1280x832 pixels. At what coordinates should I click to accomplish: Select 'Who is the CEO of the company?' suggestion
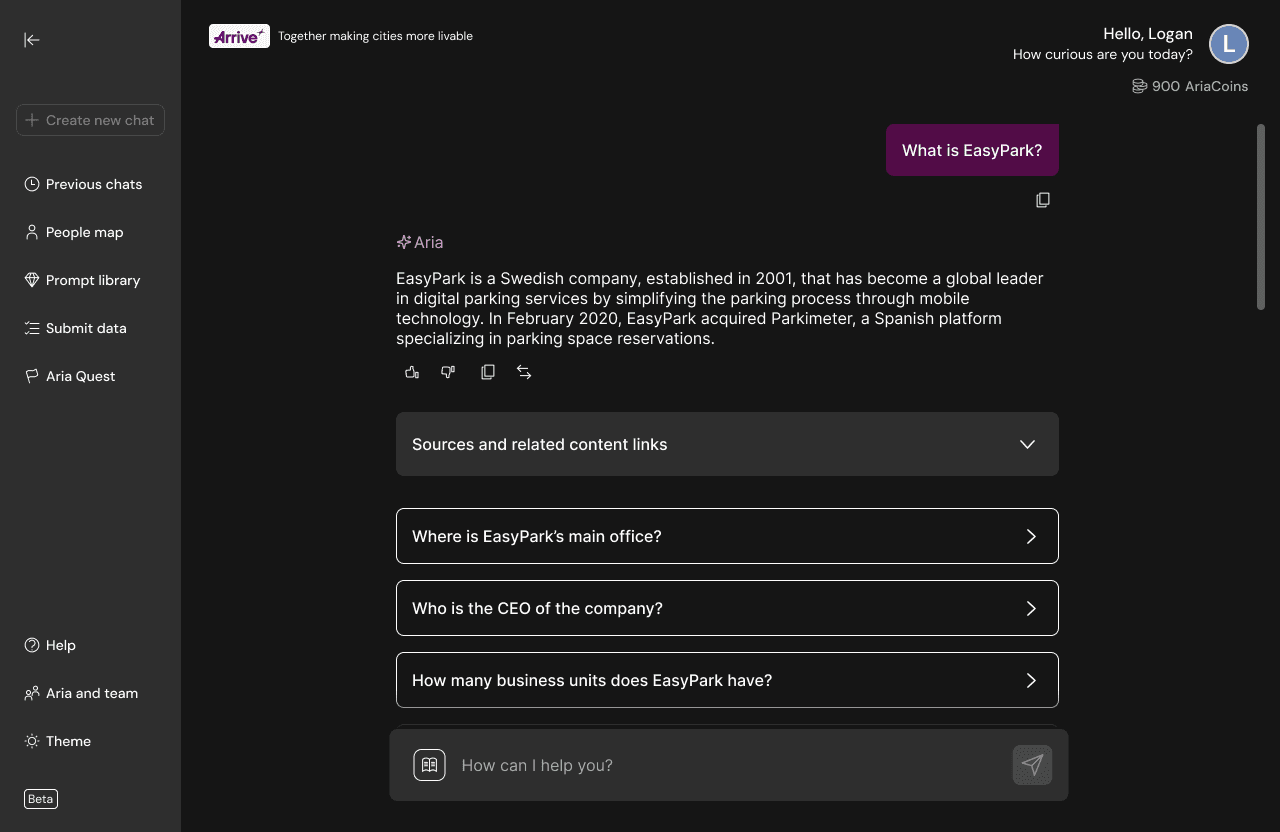(x=727, y=608)
